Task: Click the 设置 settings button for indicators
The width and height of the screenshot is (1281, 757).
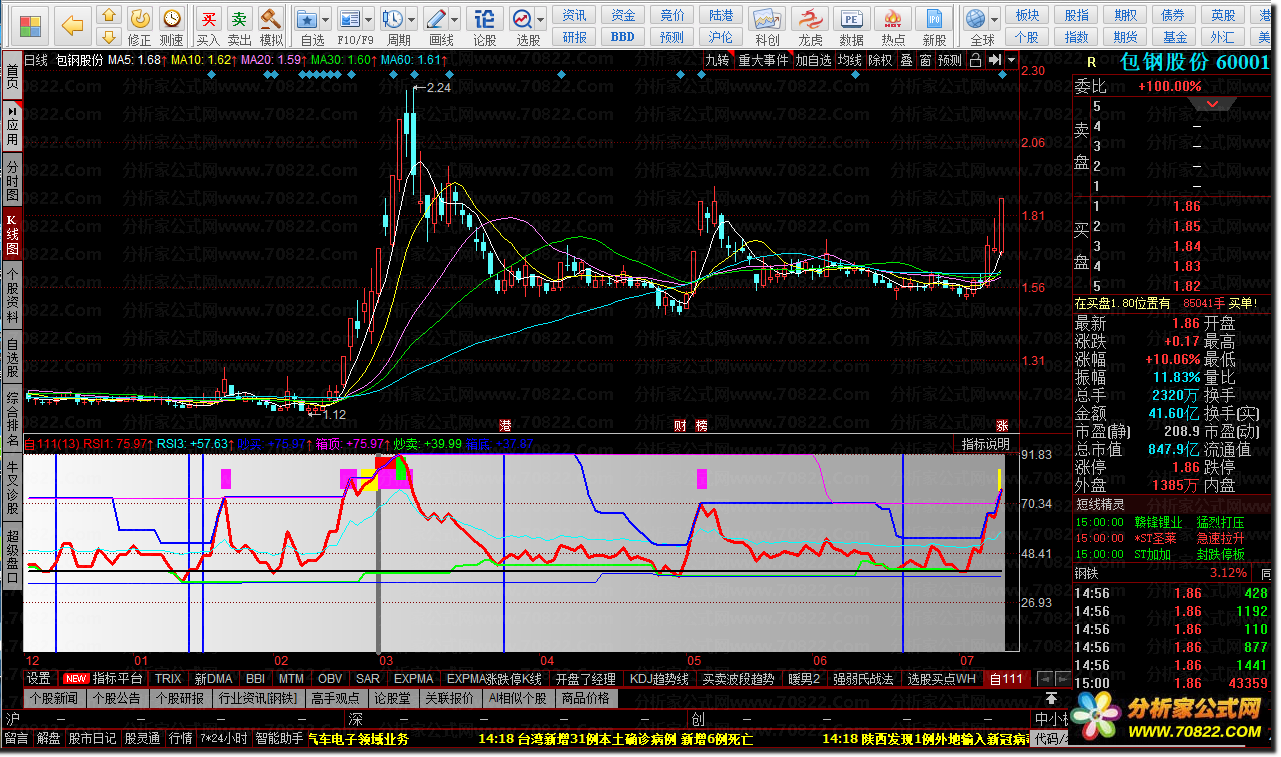Action: click(x=39, y=678)
